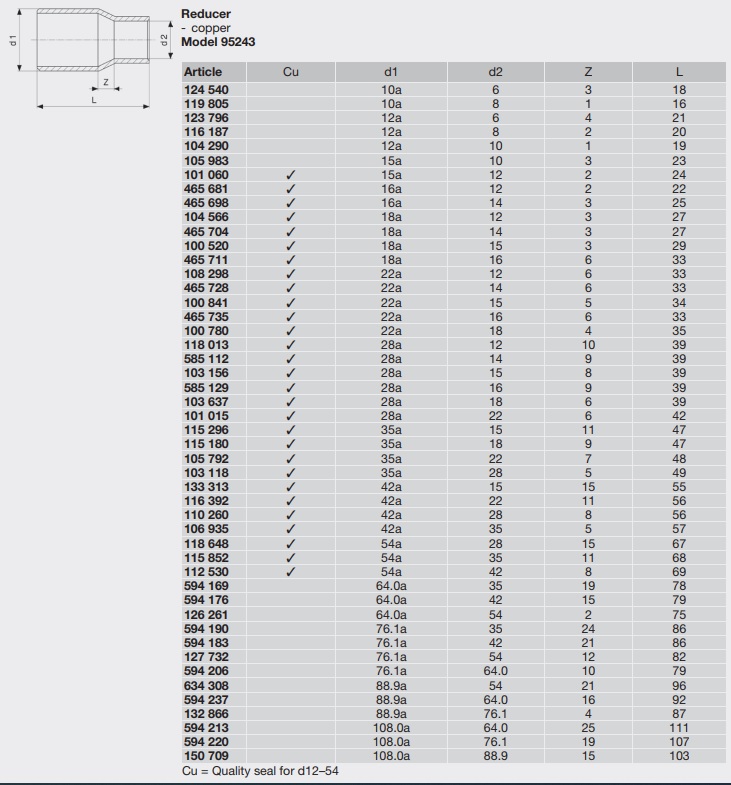Viewport: 731px width, 785px height.
Task: Select article number 103 637
Action: click(x=206, y=402)
